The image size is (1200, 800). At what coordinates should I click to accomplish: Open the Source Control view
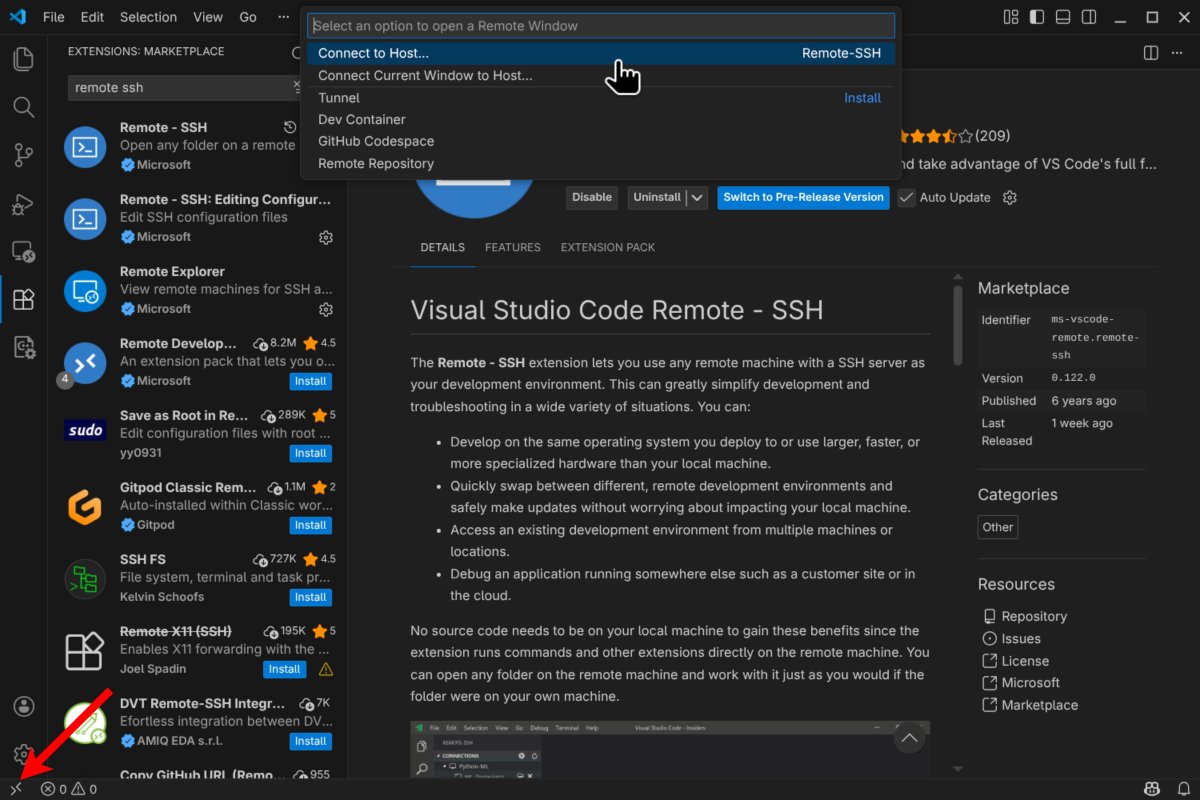click(23, 155)
